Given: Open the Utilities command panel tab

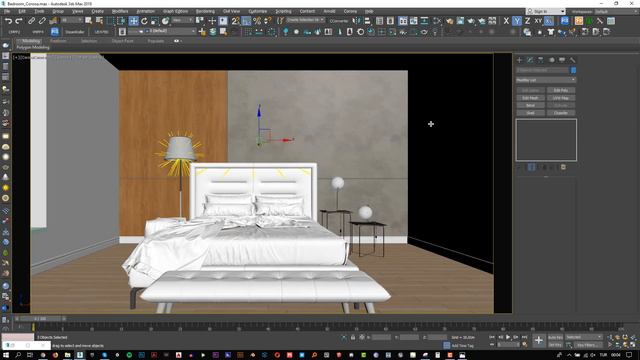Looking at the screenshot, I should coord(573,60).
